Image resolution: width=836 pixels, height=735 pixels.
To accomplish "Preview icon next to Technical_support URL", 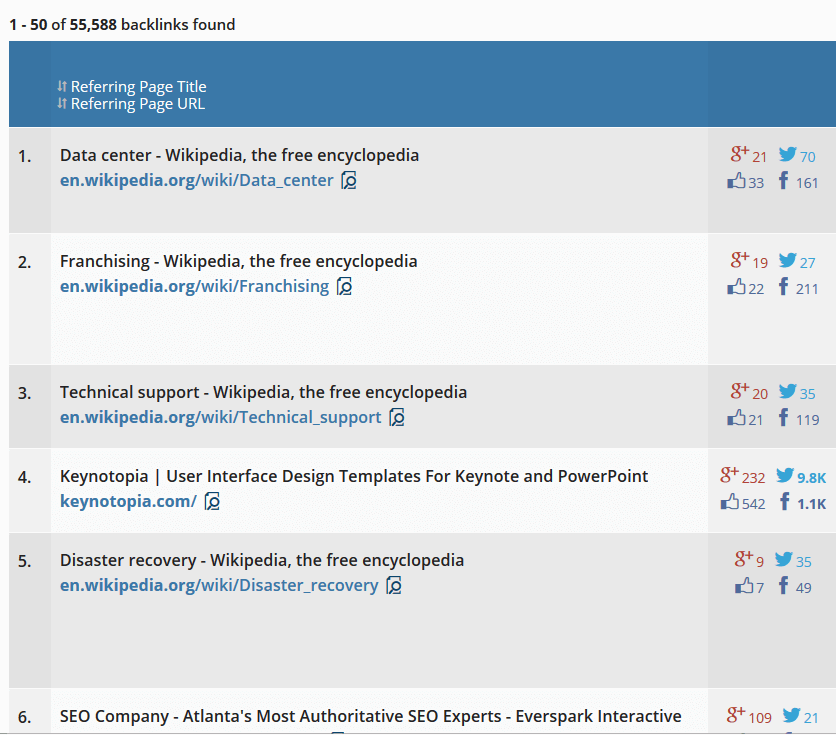I will (x=397, y=418).
